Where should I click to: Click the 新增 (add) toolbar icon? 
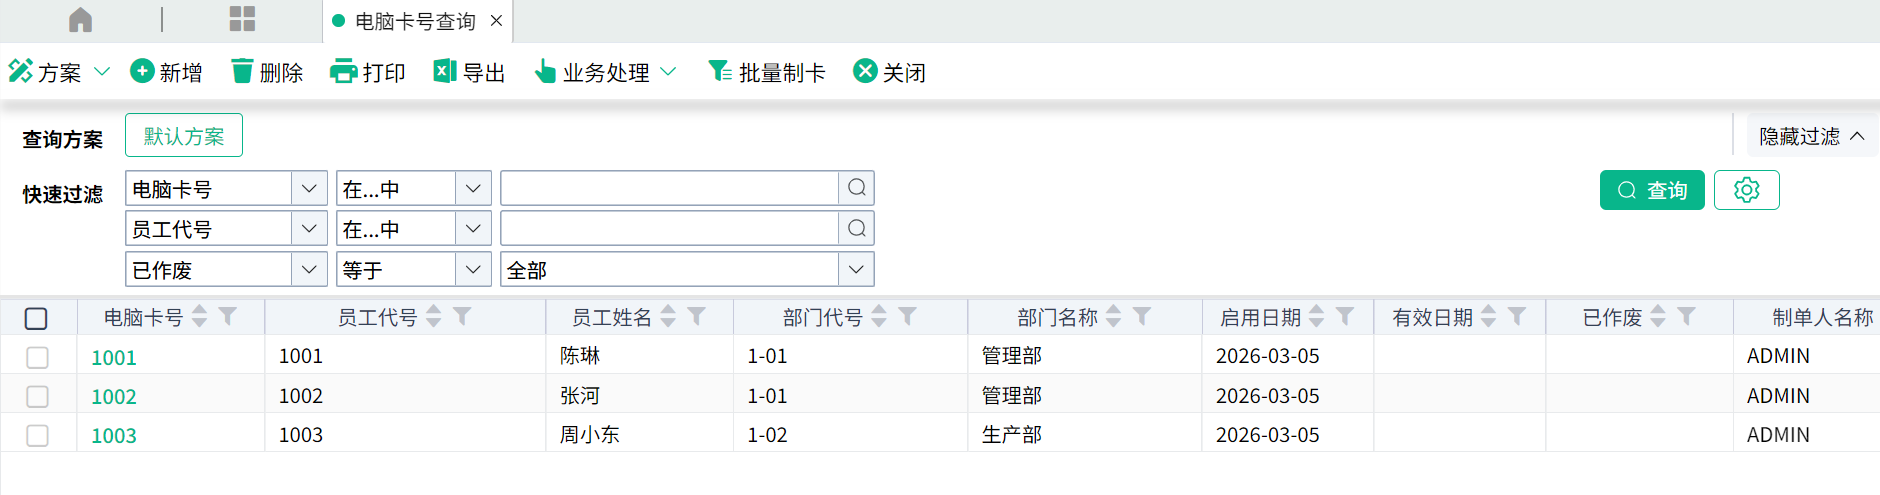(x=143, y=71)
